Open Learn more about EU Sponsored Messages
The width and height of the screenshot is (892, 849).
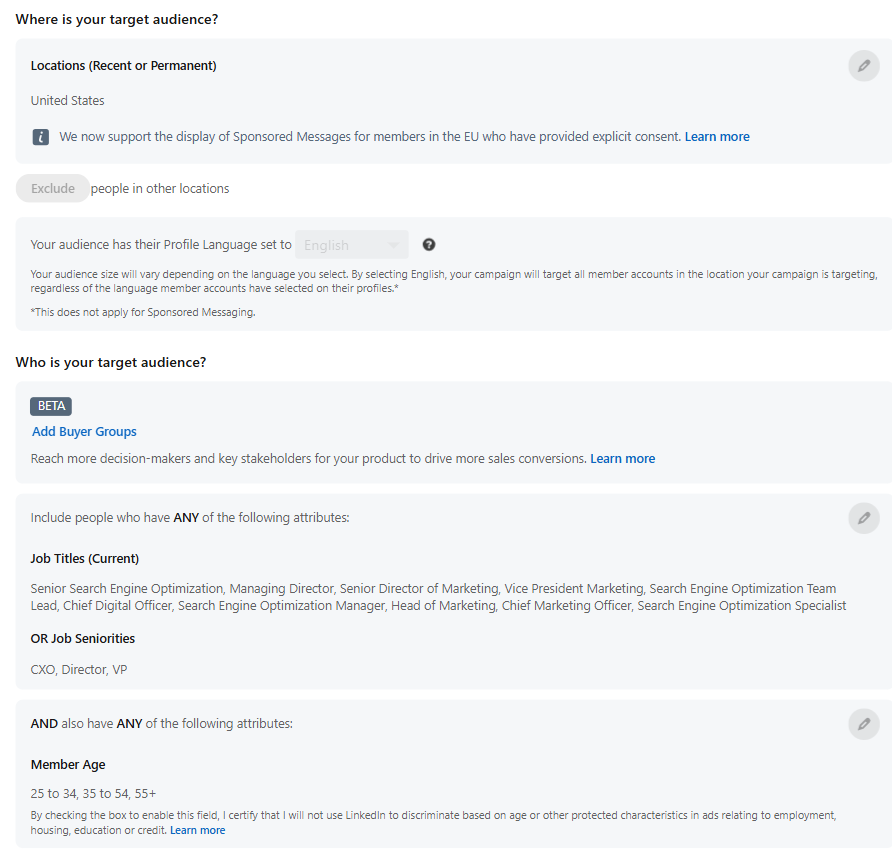point(717,137)
